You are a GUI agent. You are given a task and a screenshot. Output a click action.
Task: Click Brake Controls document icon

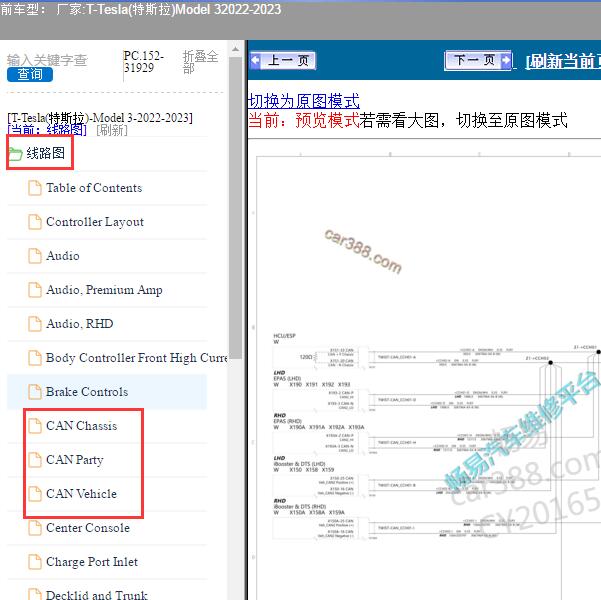coord(35,392)
